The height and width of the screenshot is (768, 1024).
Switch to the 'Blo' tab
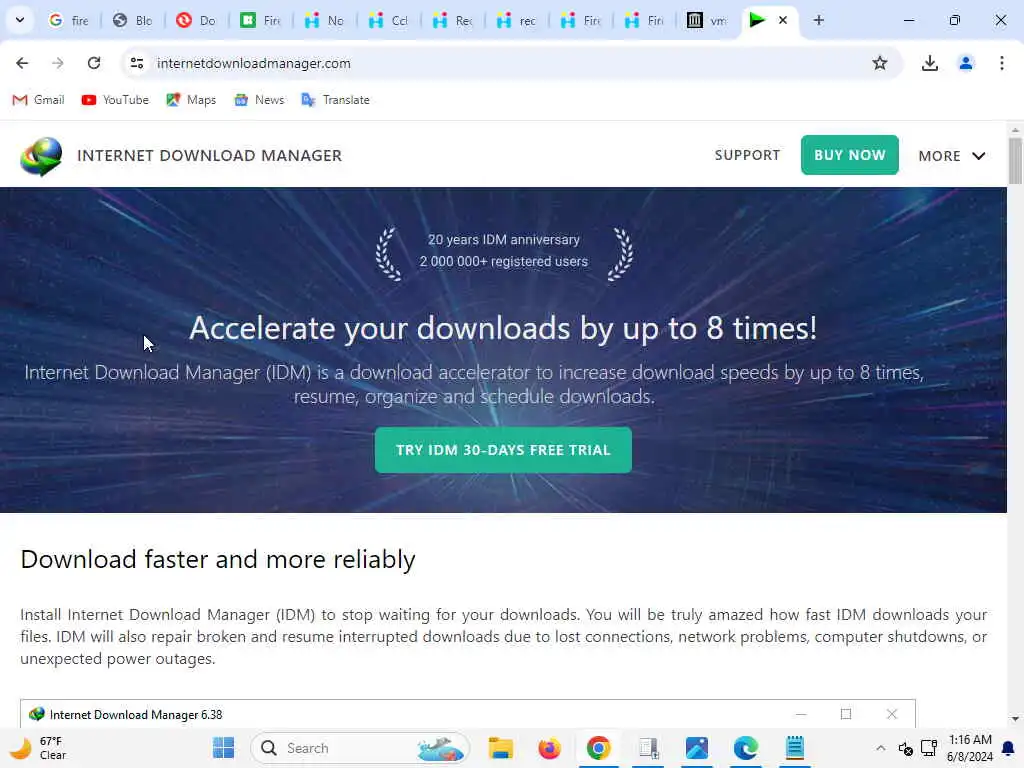[133, 20]
